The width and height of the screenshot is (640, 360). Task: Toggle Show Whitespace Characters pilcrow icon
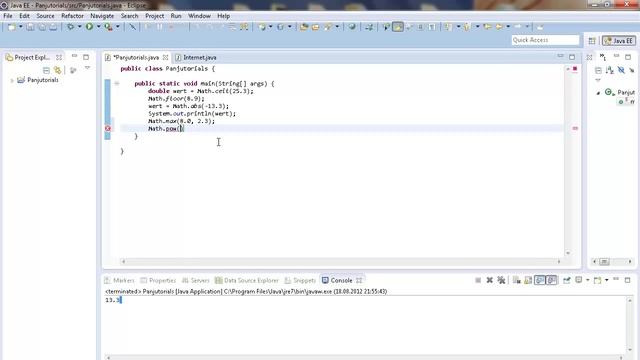pyautogui.click(x=432, y=27)
